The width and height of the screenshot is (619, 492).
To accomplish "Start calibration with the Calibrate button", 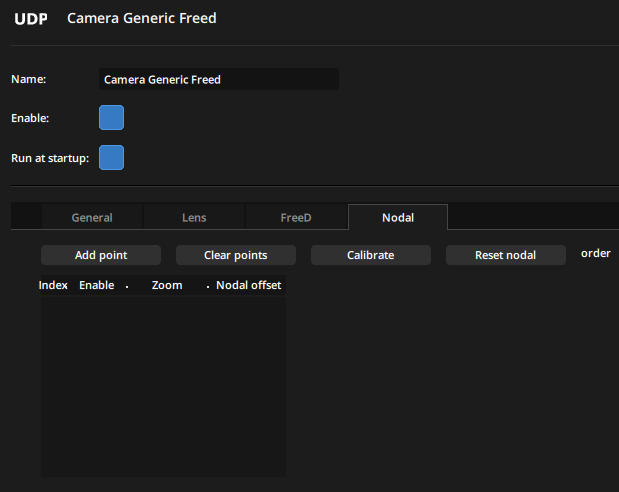I will [x=370, y=255].
